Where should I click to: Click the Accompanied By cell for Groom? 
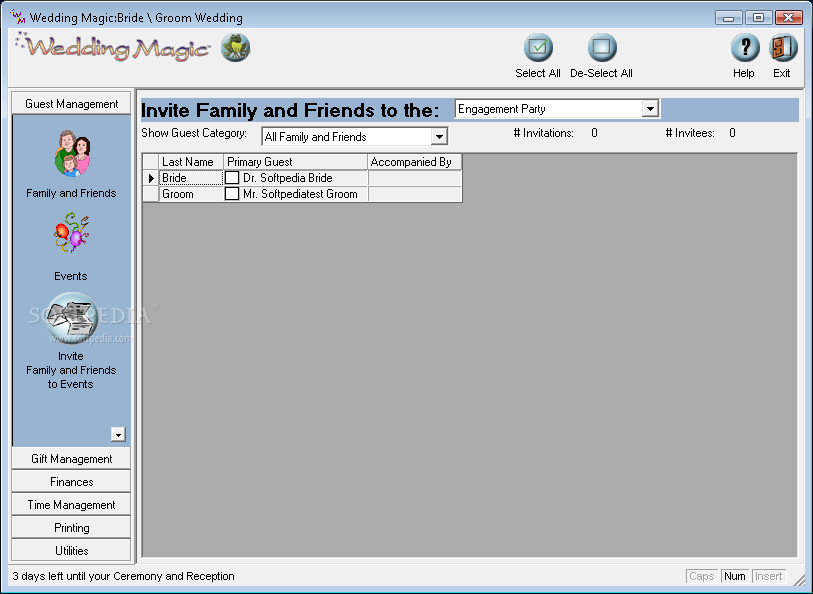[415, 194]
